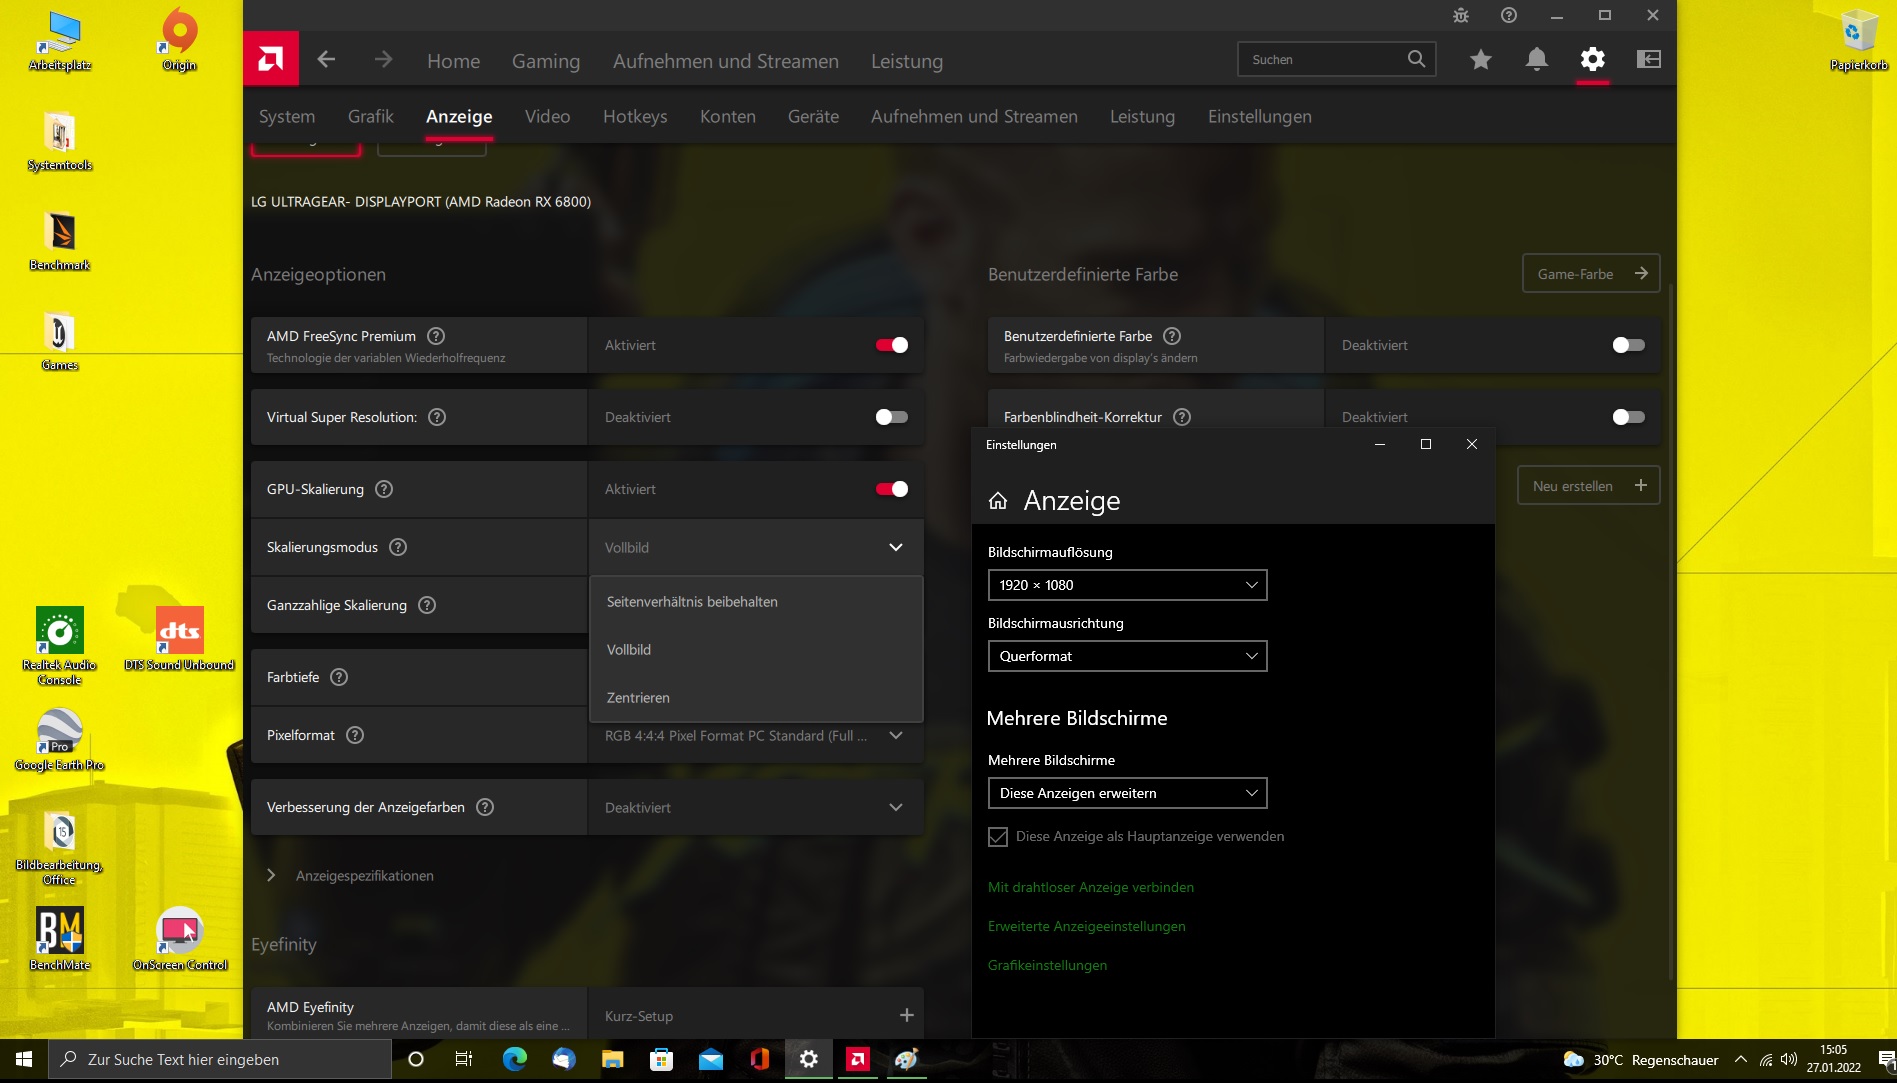Show help for Pixelformat
The image size is (1897, 1083).
click(x=355, y=735)
